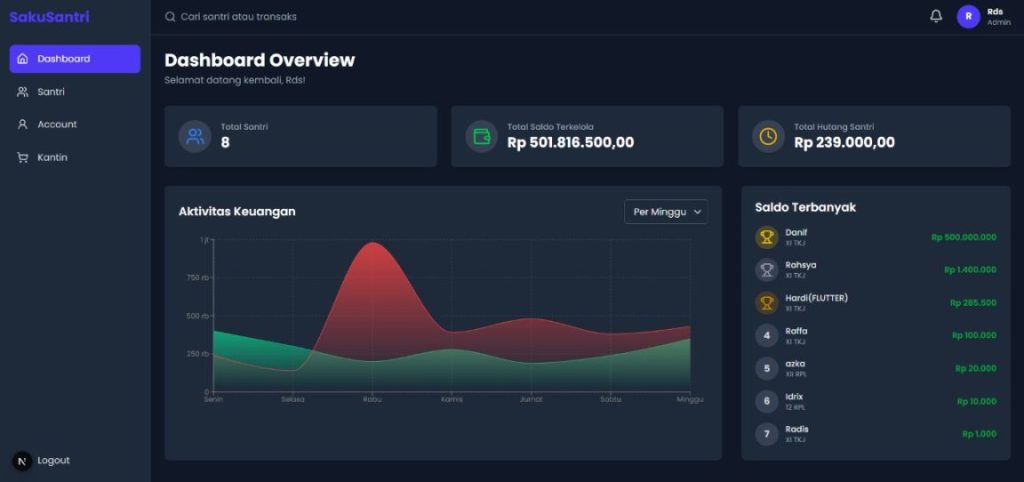Click the Total Santri people icon

pos(195,136)
